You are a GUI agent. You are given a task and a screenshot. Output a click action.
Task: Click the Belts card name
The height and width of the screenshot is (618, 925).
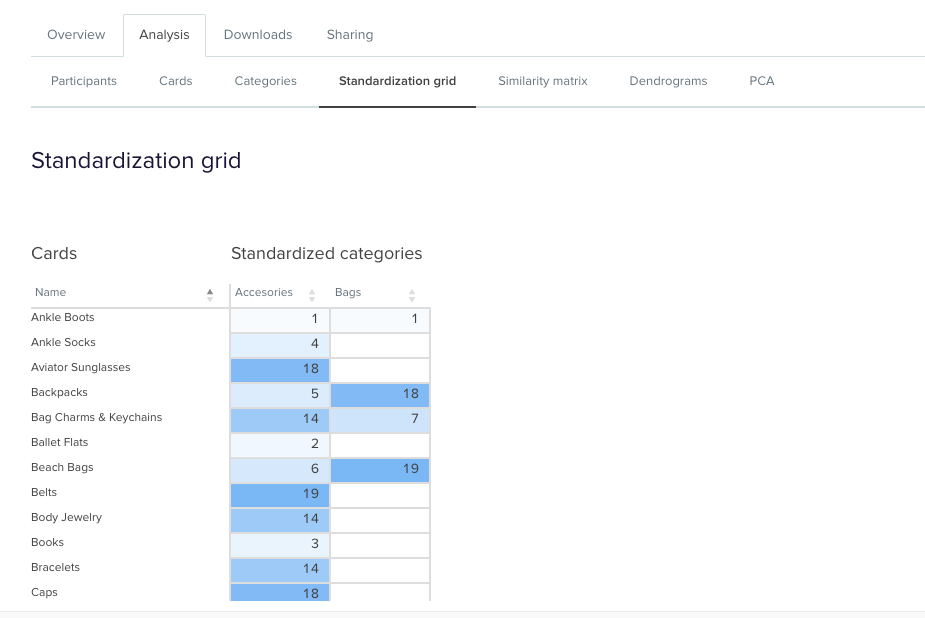pos(44,492)
